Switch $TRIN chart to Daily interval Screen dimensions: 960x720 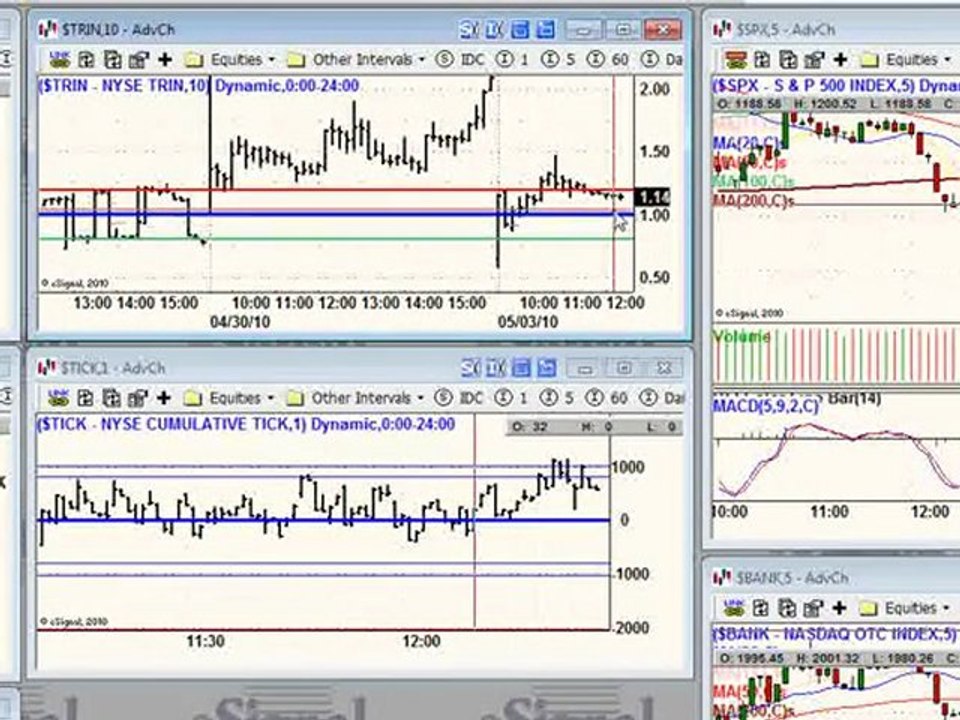pos(662,59)
